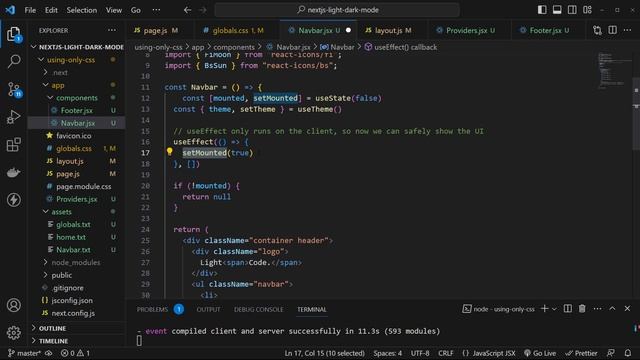Open the View menu
This screenshot has width=640, height=360.
(113, 10)
